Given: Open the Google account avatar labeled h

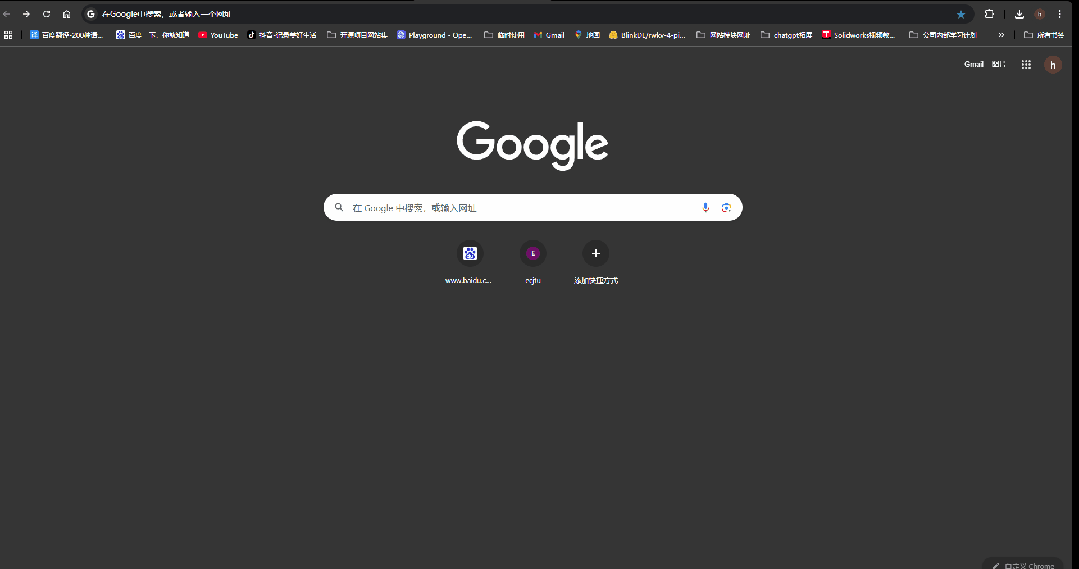Looking at the screenshot, I should (x=1052, y=65).
